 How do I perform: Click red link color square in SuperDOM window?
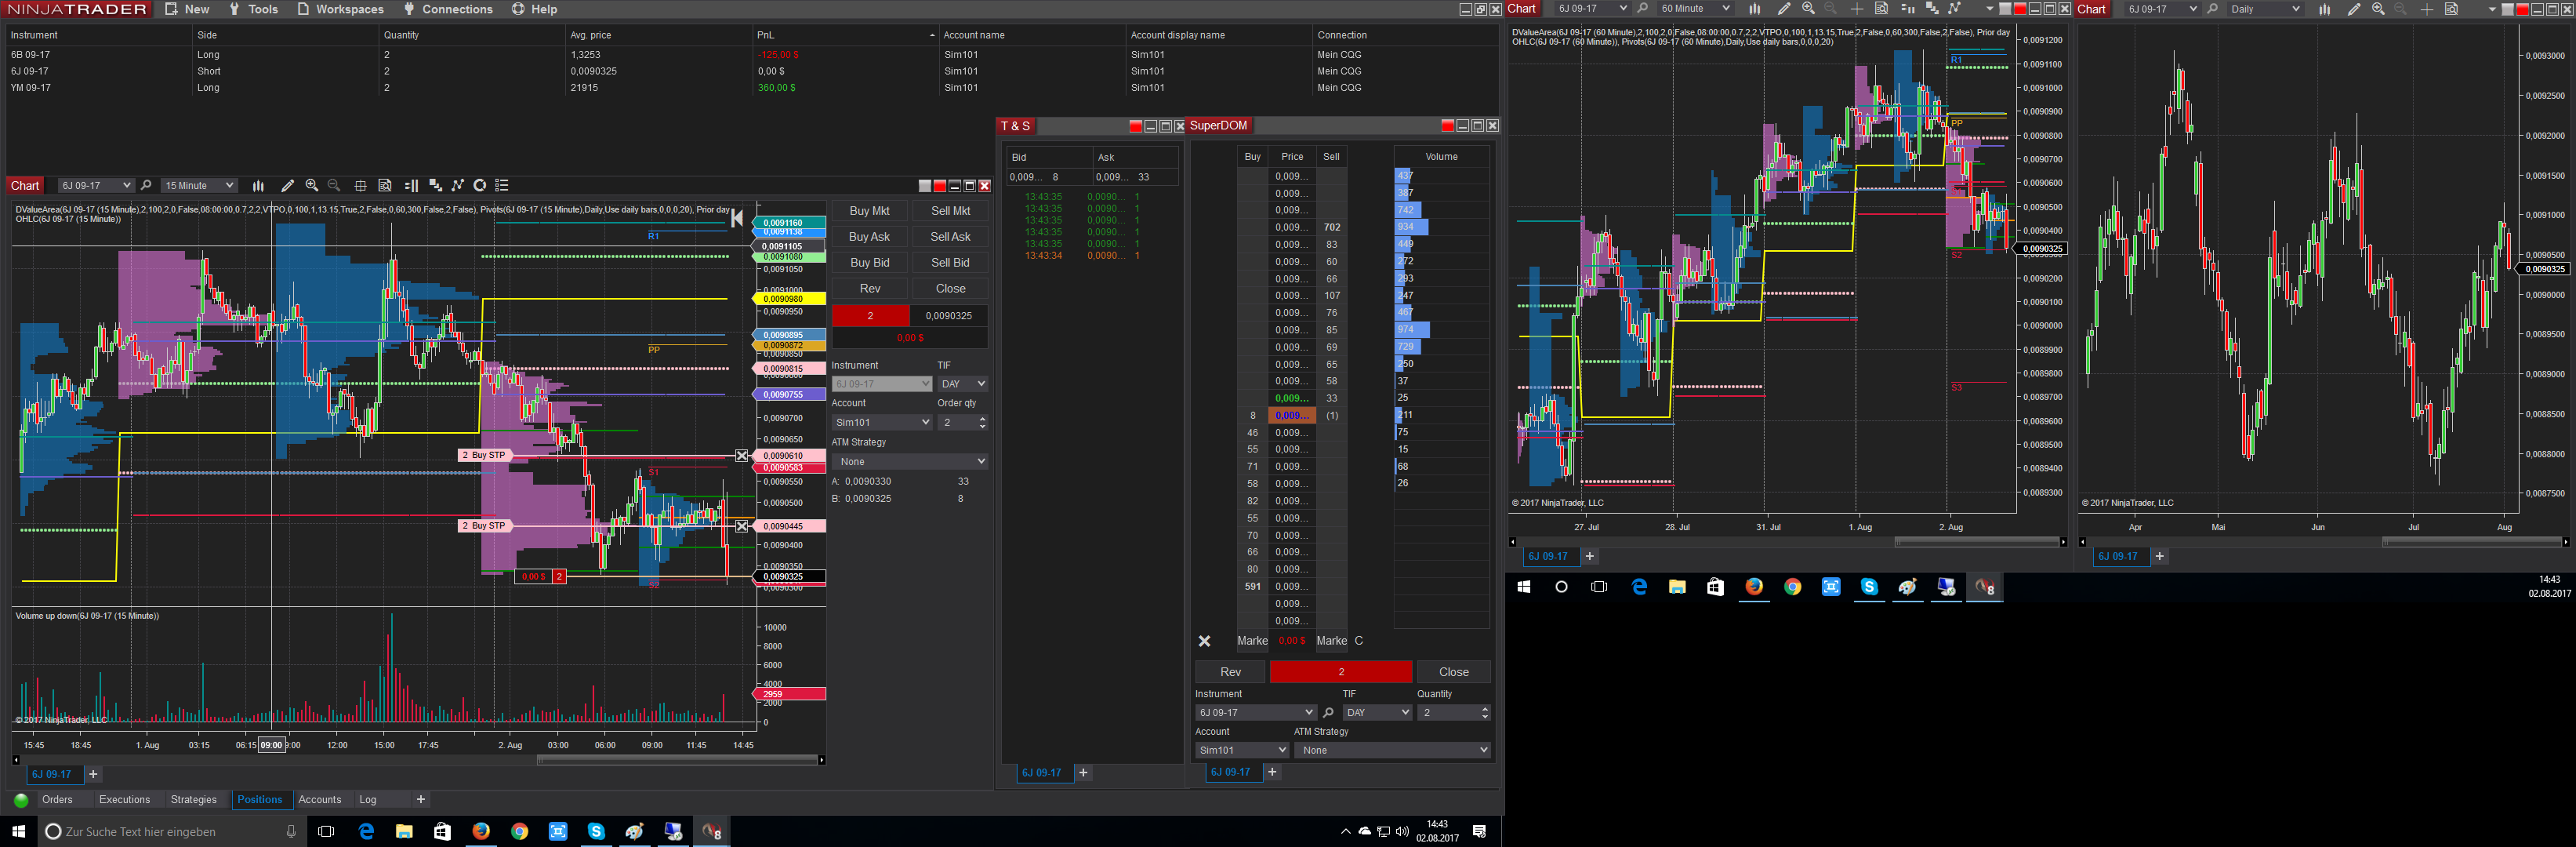click(x=1447, y=125)
